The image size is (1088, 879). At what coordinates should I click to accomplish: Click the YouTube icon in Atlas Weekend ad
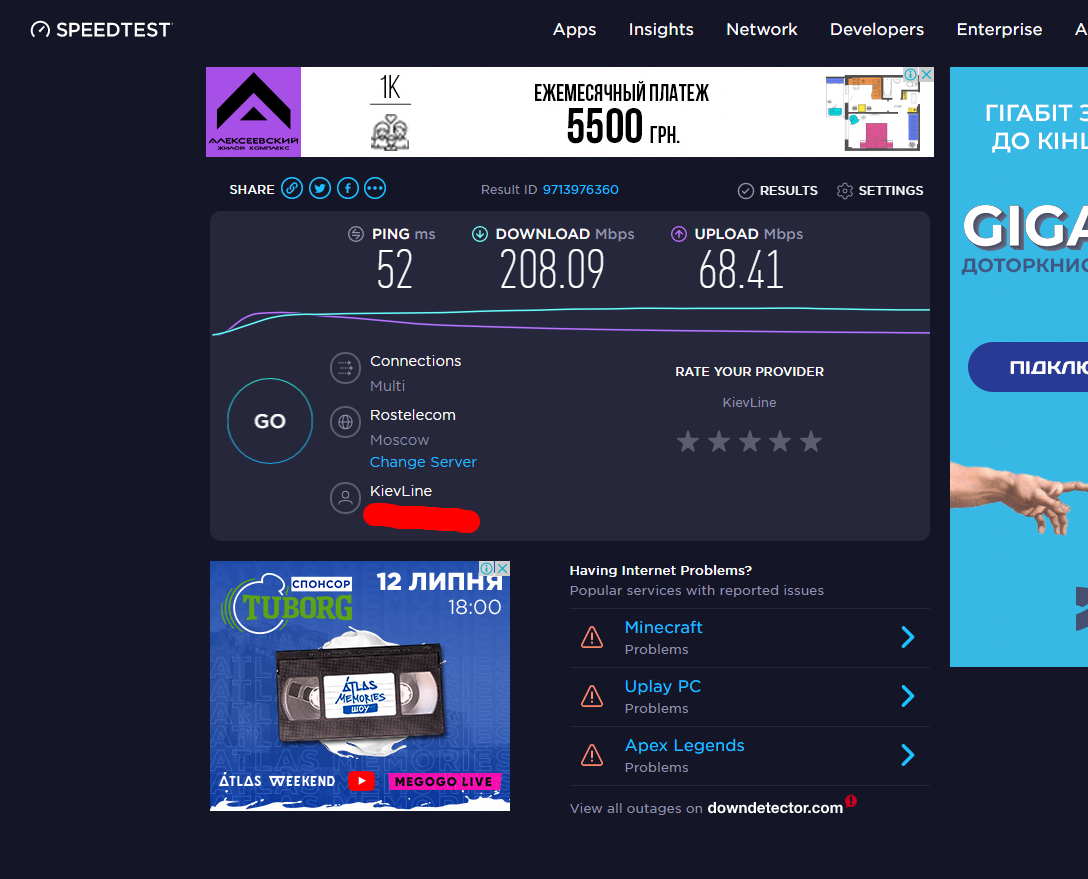click(362, 781)
